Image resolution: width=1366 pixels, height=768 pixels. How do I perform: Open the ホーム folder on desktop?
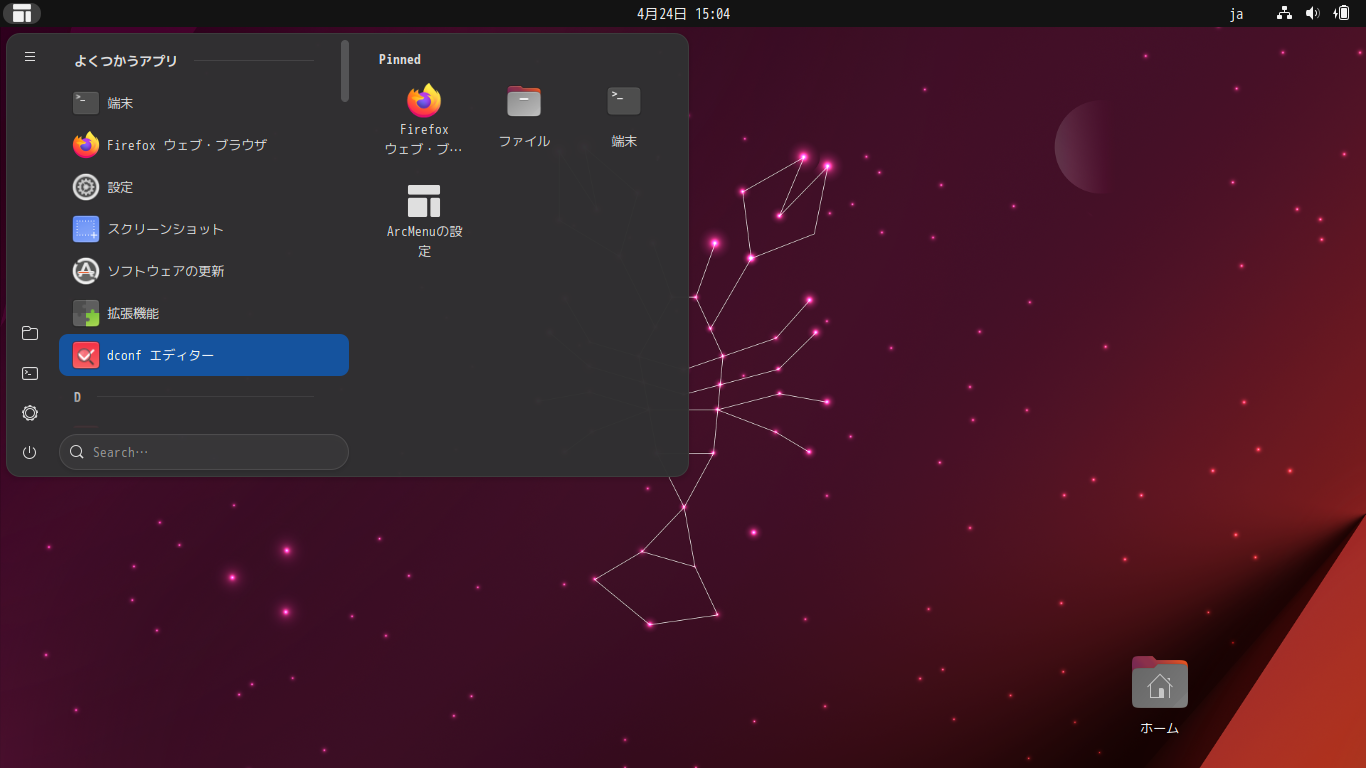(1160, 695)
